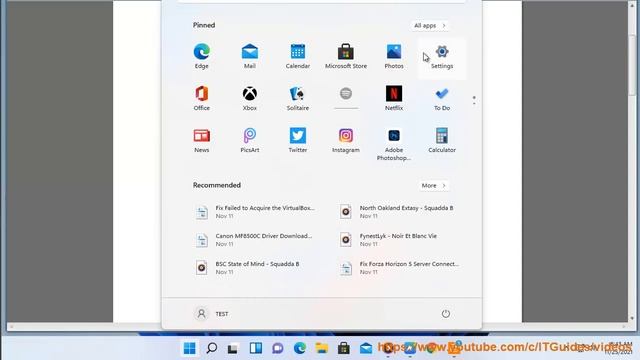Open 'Fix Forza Horizon 5 Server Connect...' document
This screenshot has width=640, height=360.
tap(399, 268)
